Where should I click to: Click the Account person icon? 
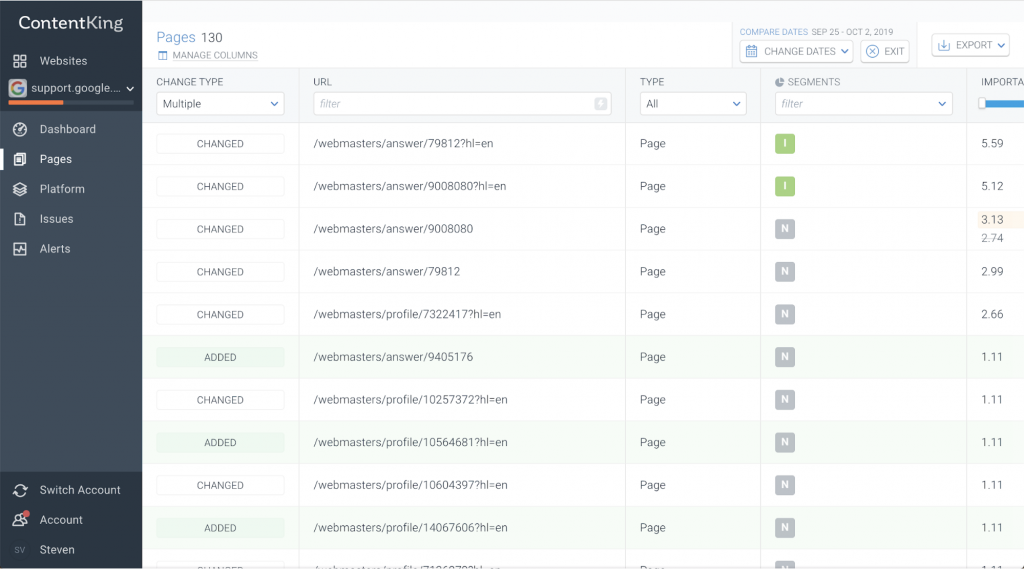pyautogui.click(x=20, y=519)
